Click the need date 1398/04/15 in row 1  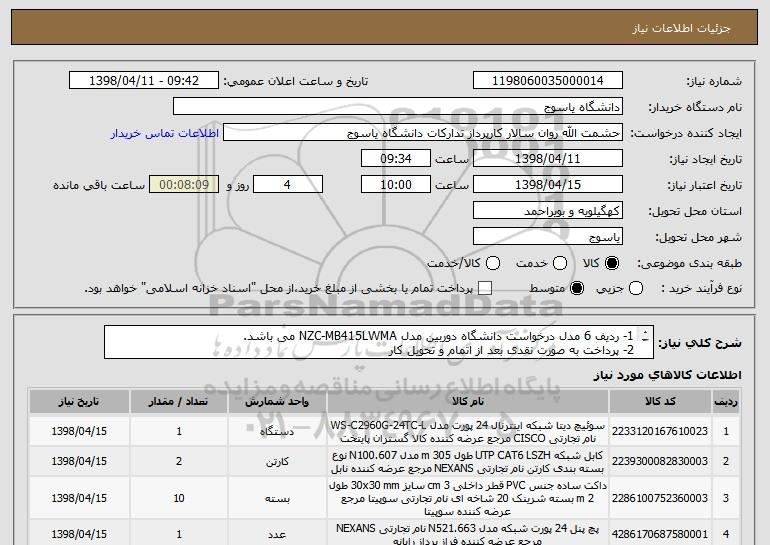pos(79,431)
